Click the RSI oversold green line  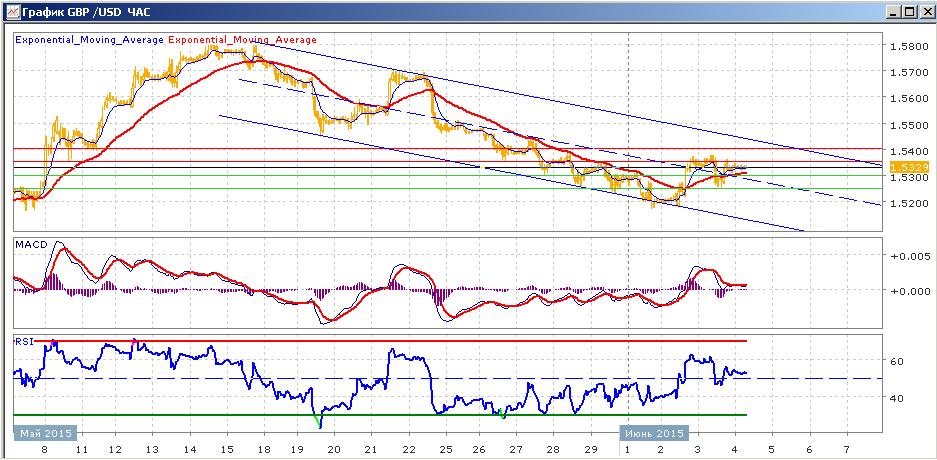click(x=380, y=415)
